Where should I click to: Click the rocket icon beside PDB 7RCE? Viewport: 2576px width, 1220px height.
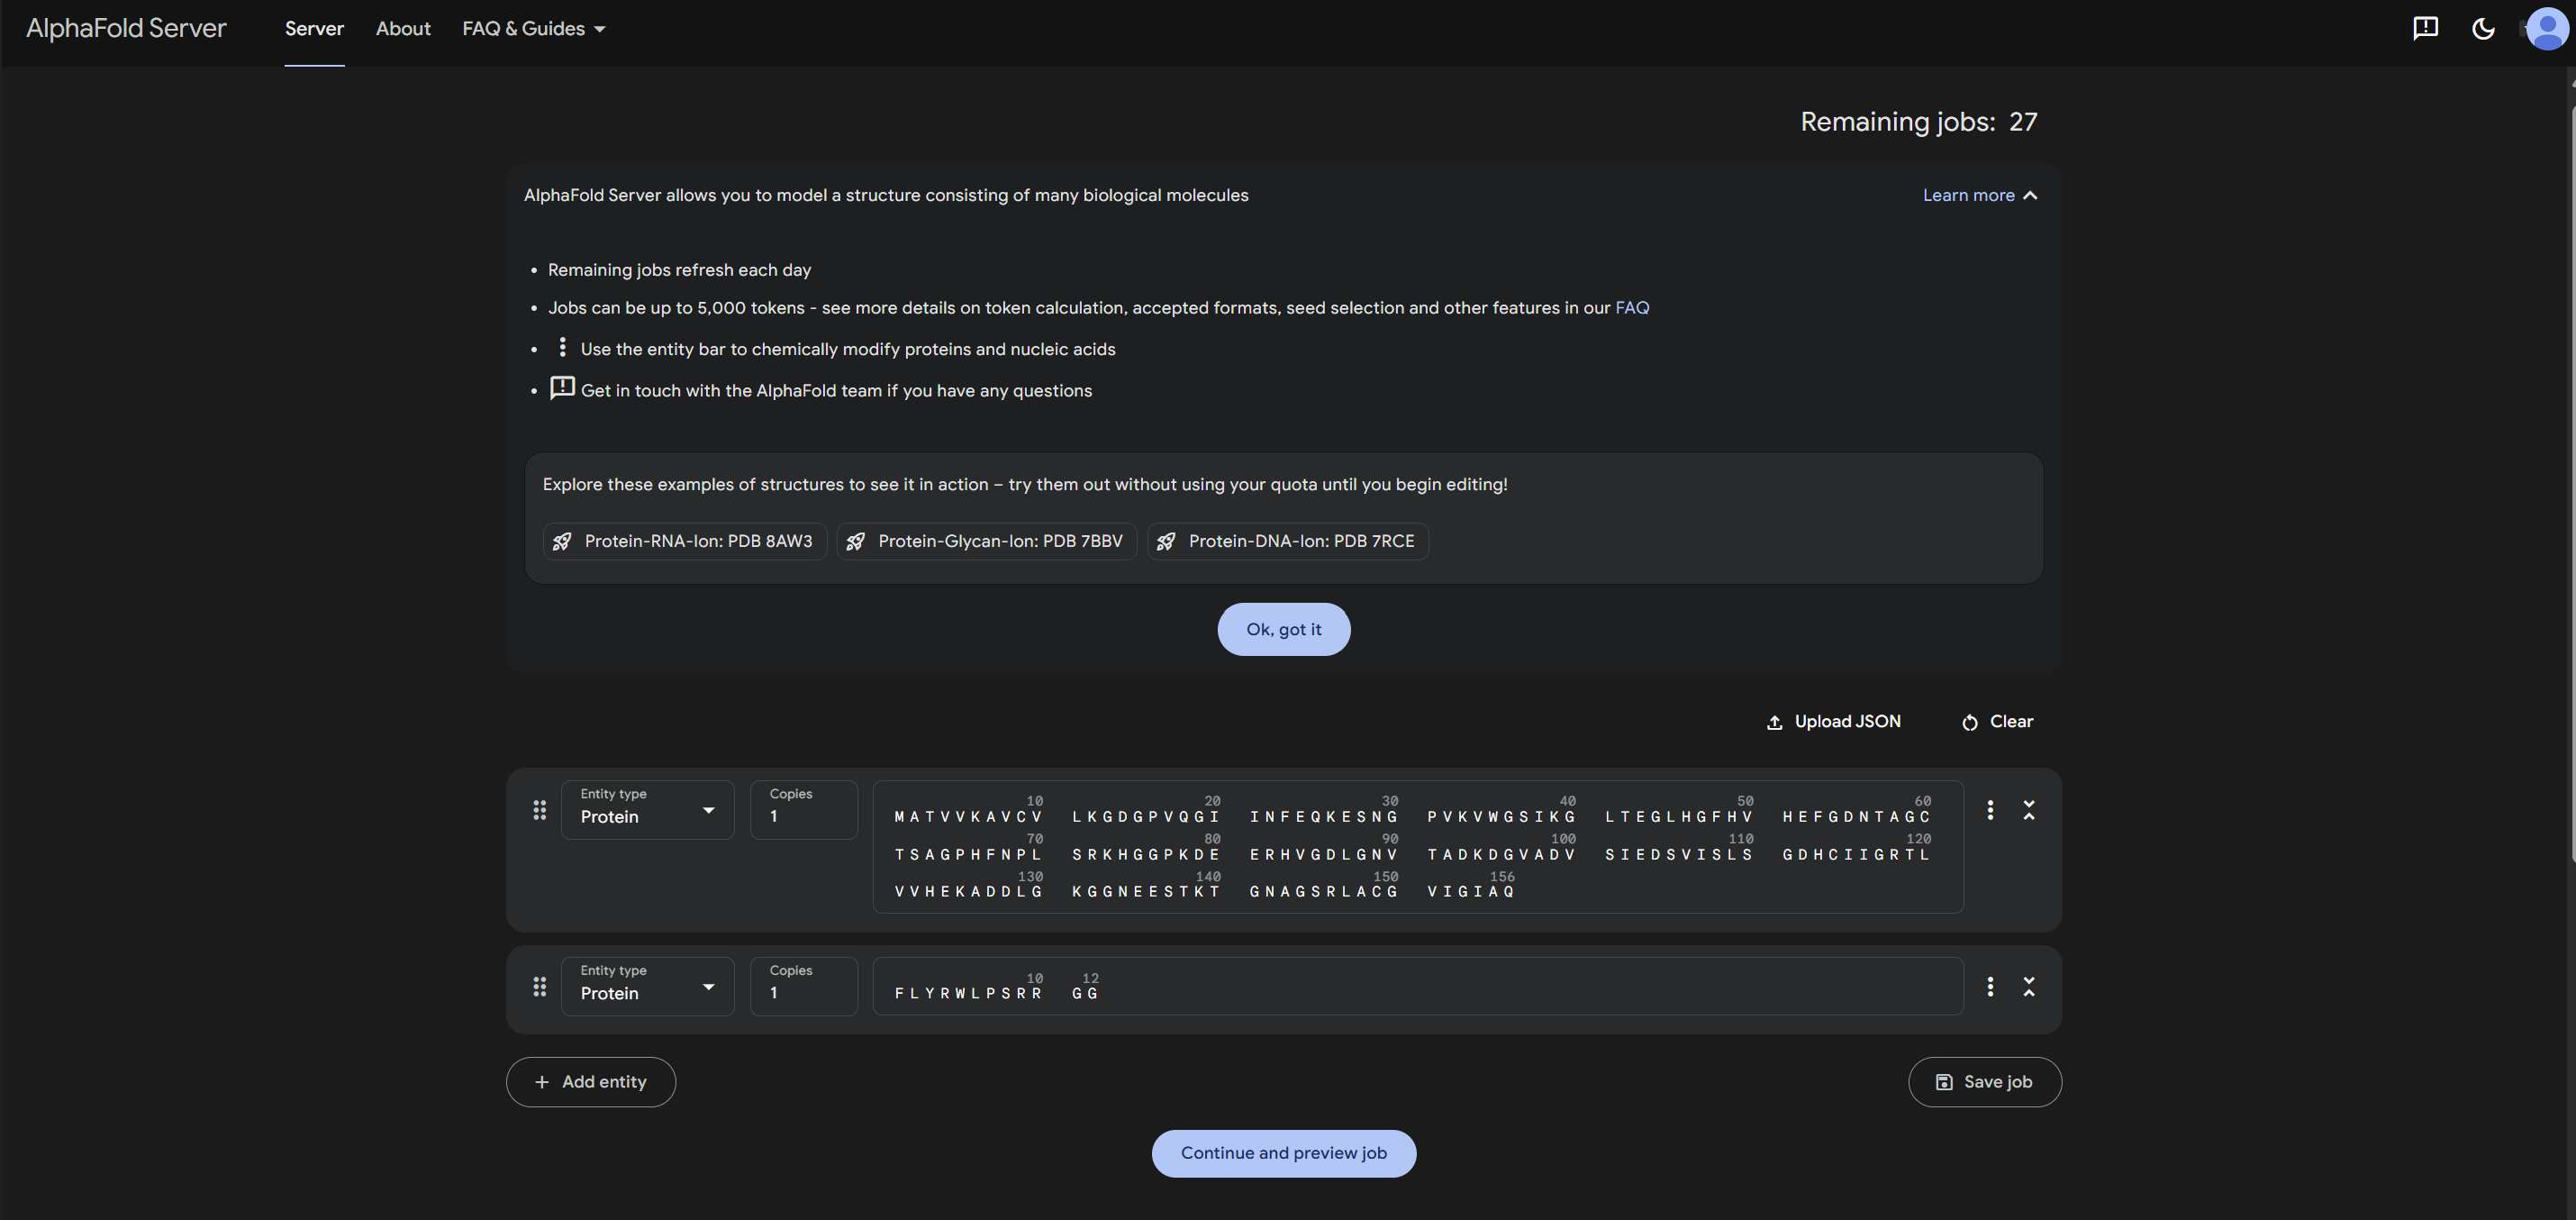click(1165, 541)
